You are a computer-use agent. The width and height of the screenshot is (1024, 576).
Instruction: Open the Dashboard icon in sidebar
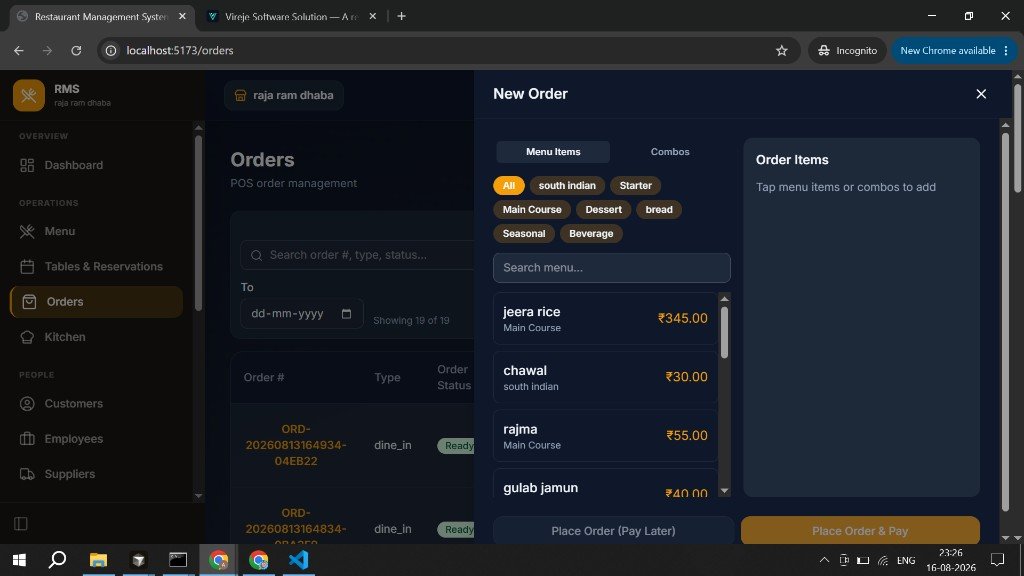pyautogui.click(x=27, y=165)
